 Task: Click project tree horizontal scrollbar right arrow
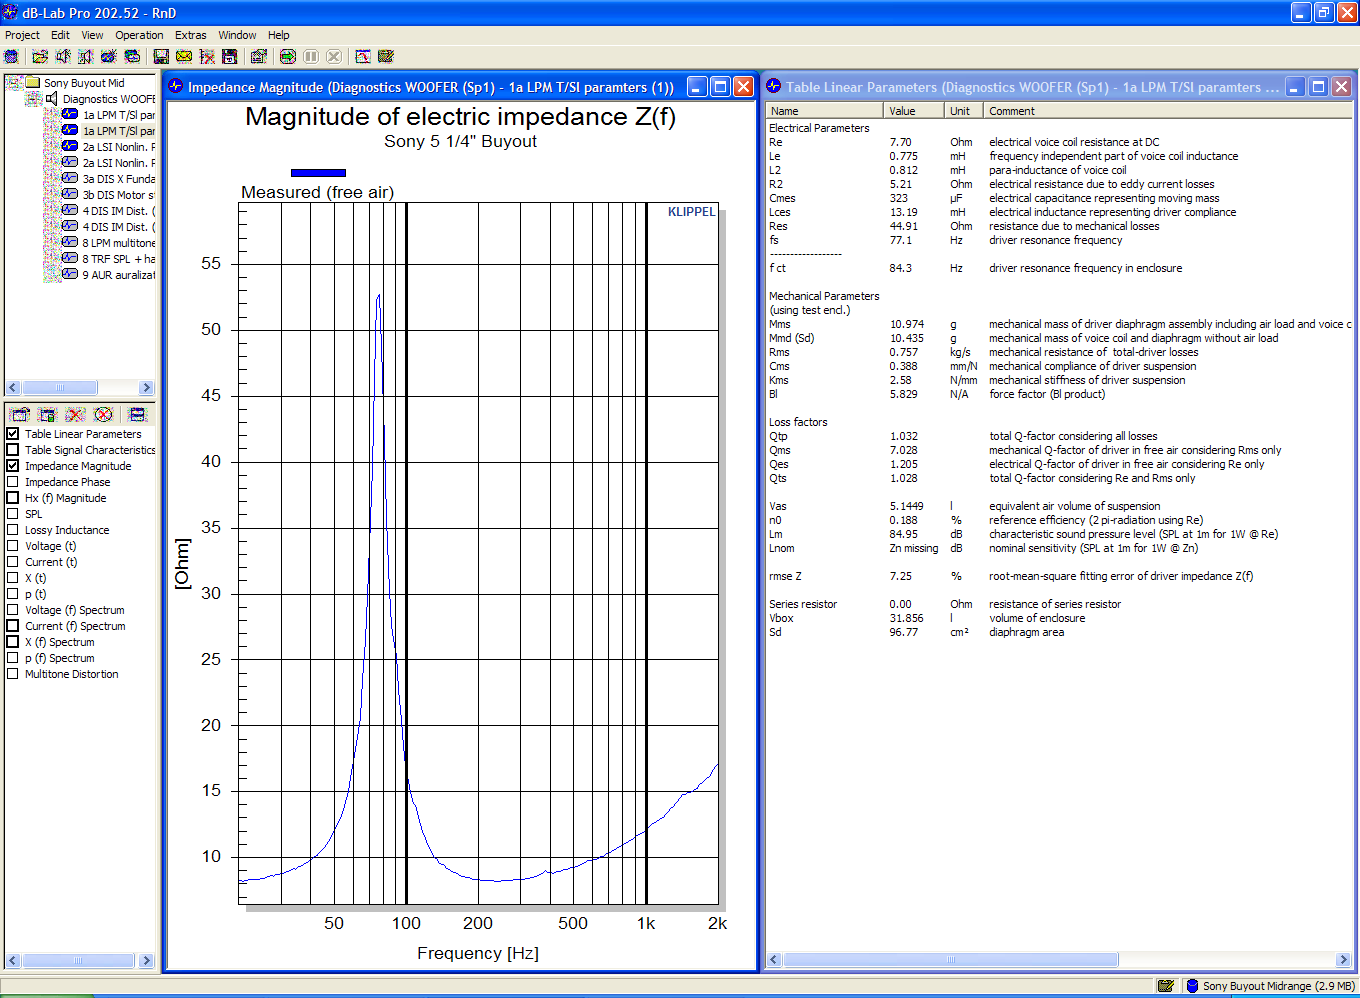[x=147, y=388]
